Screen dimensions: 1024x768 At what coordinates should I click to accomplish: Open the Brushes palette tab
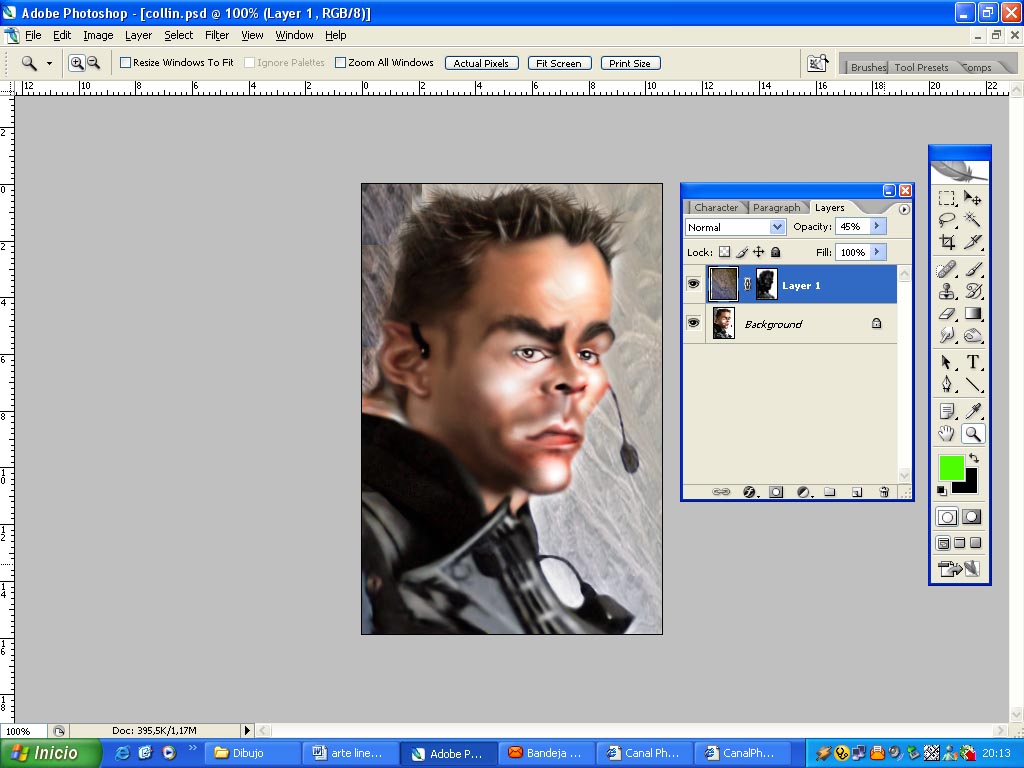868,67
